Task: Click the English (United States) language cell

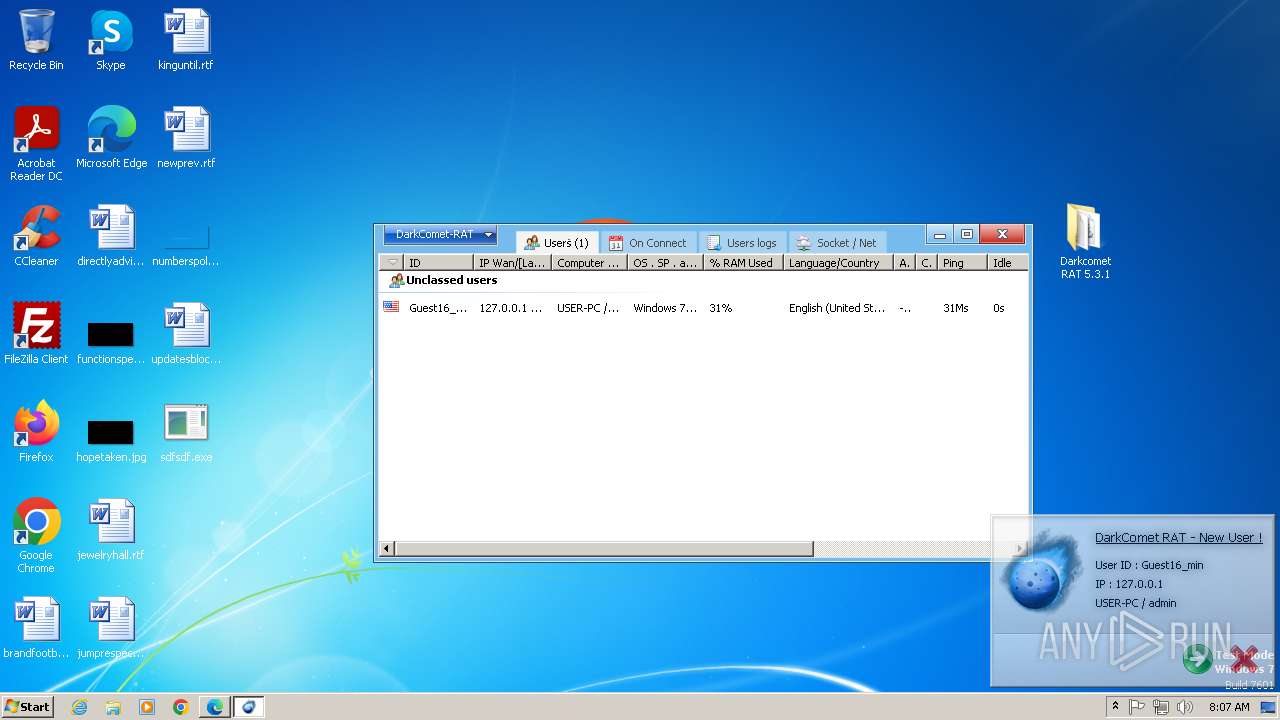Action: [x=837, y=308]
